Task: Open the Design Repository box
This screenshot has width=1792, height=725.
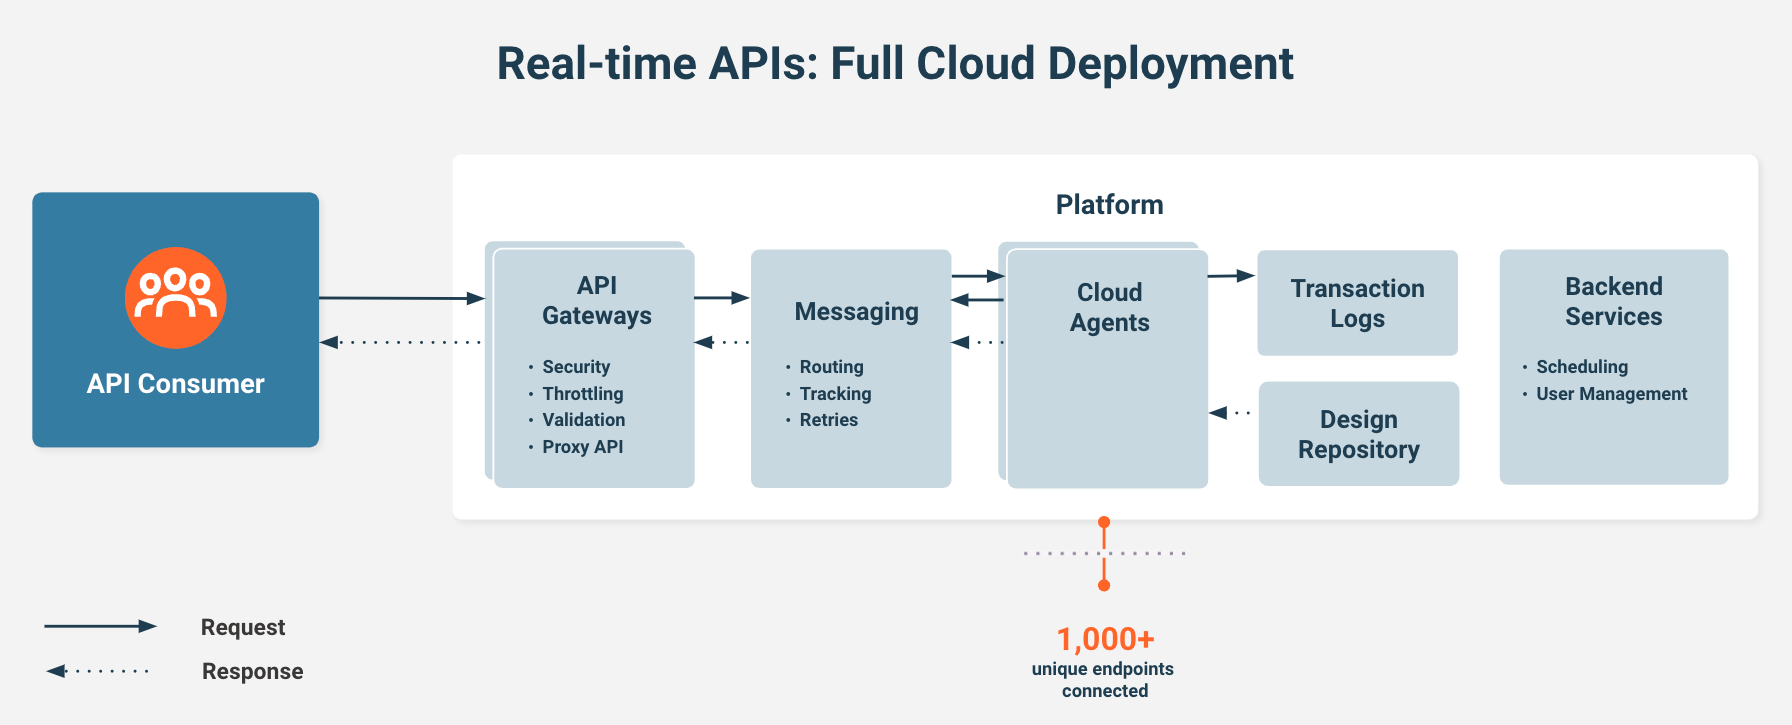Action: 1358,434
